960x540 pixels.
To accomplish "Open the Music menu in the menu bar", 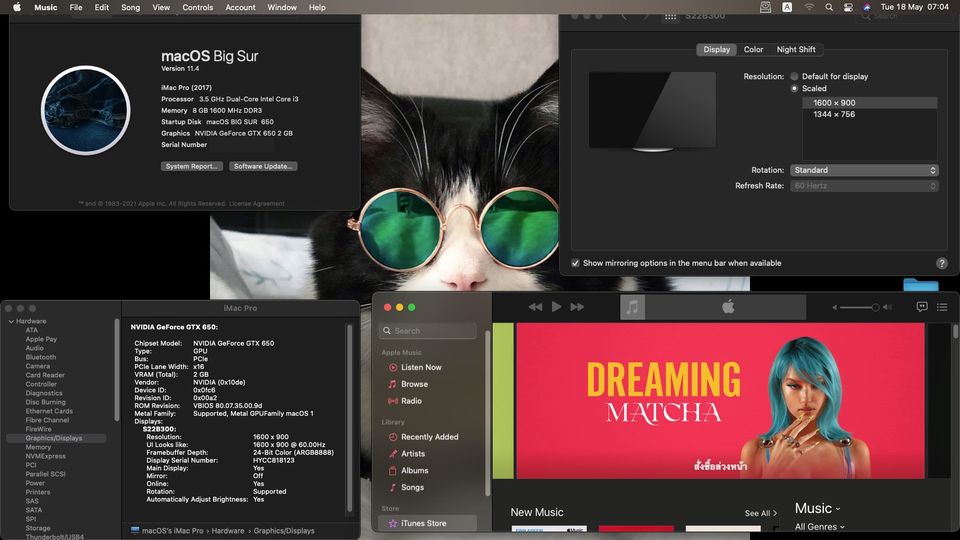I will pyautogui.click(x=45, y=7).
